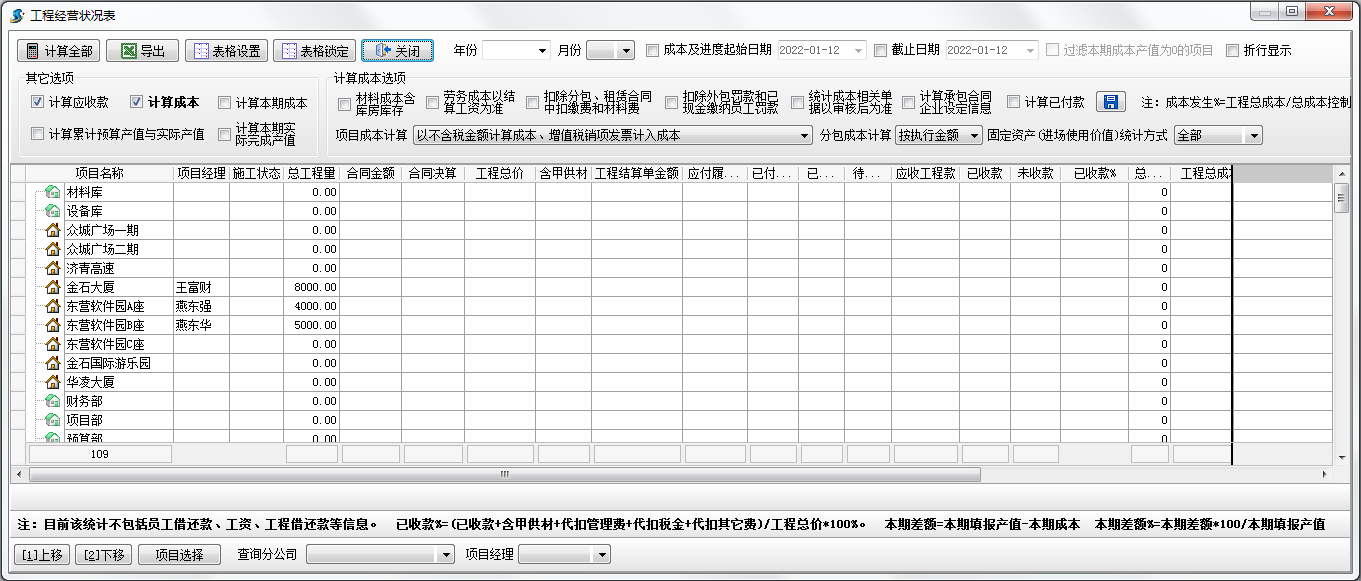Click the table icon on 表格锁定 button
The height and width of the screenshot is (581, 1361).
click(x=290, y=50)
